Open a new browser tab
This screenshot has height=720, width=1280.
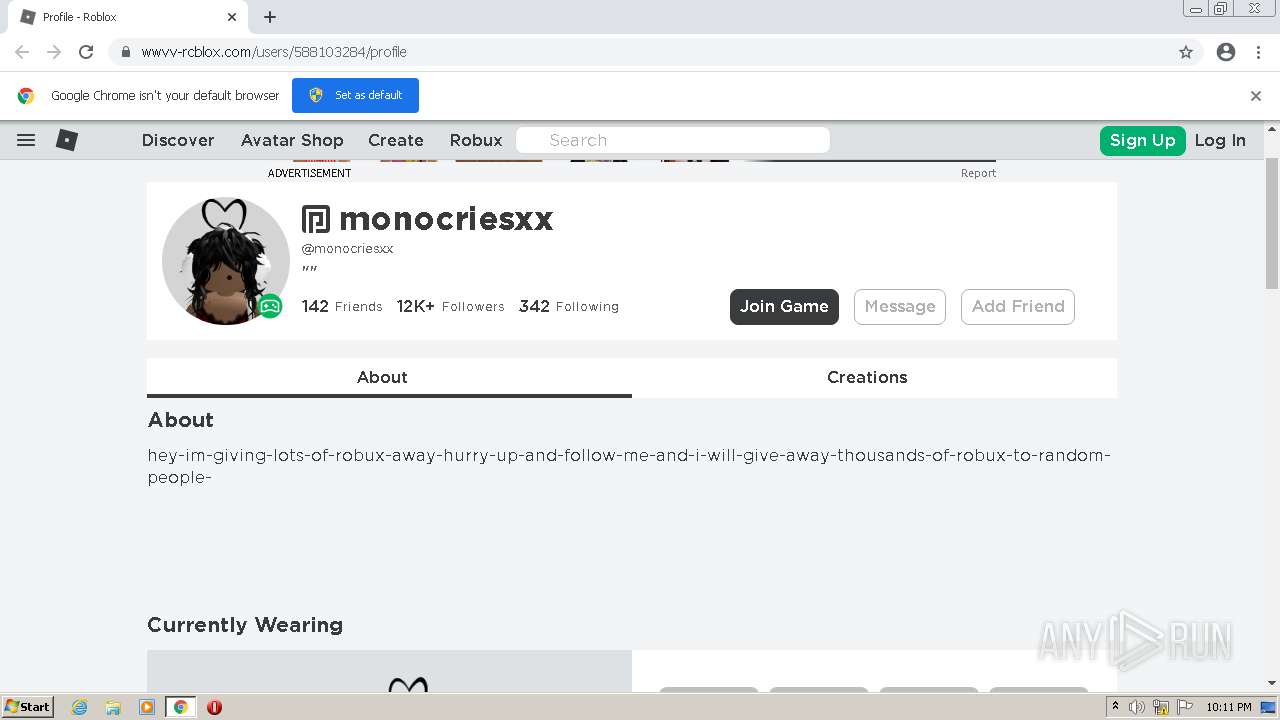(270, 17)
